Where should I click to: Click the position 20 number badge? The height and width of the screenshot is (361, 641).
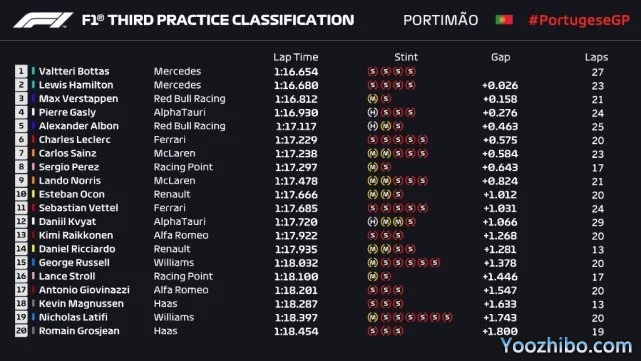pos(21,331)
